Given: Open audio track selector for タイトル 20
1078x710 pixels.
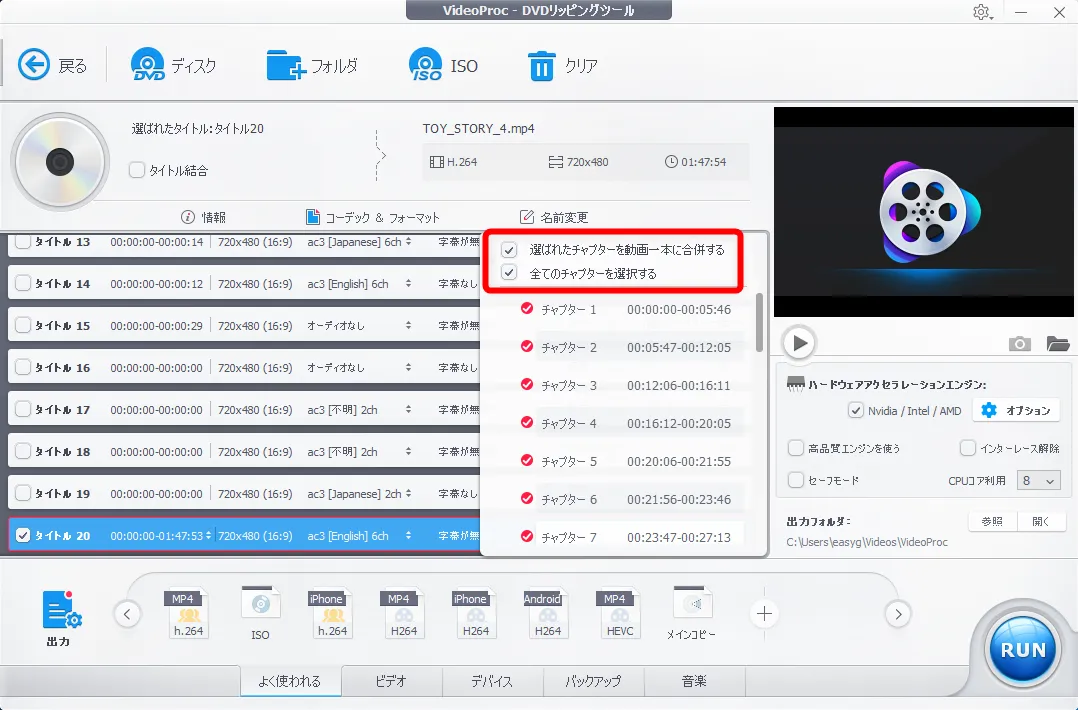Looking at the screenshot, I should tap(408, 535).
